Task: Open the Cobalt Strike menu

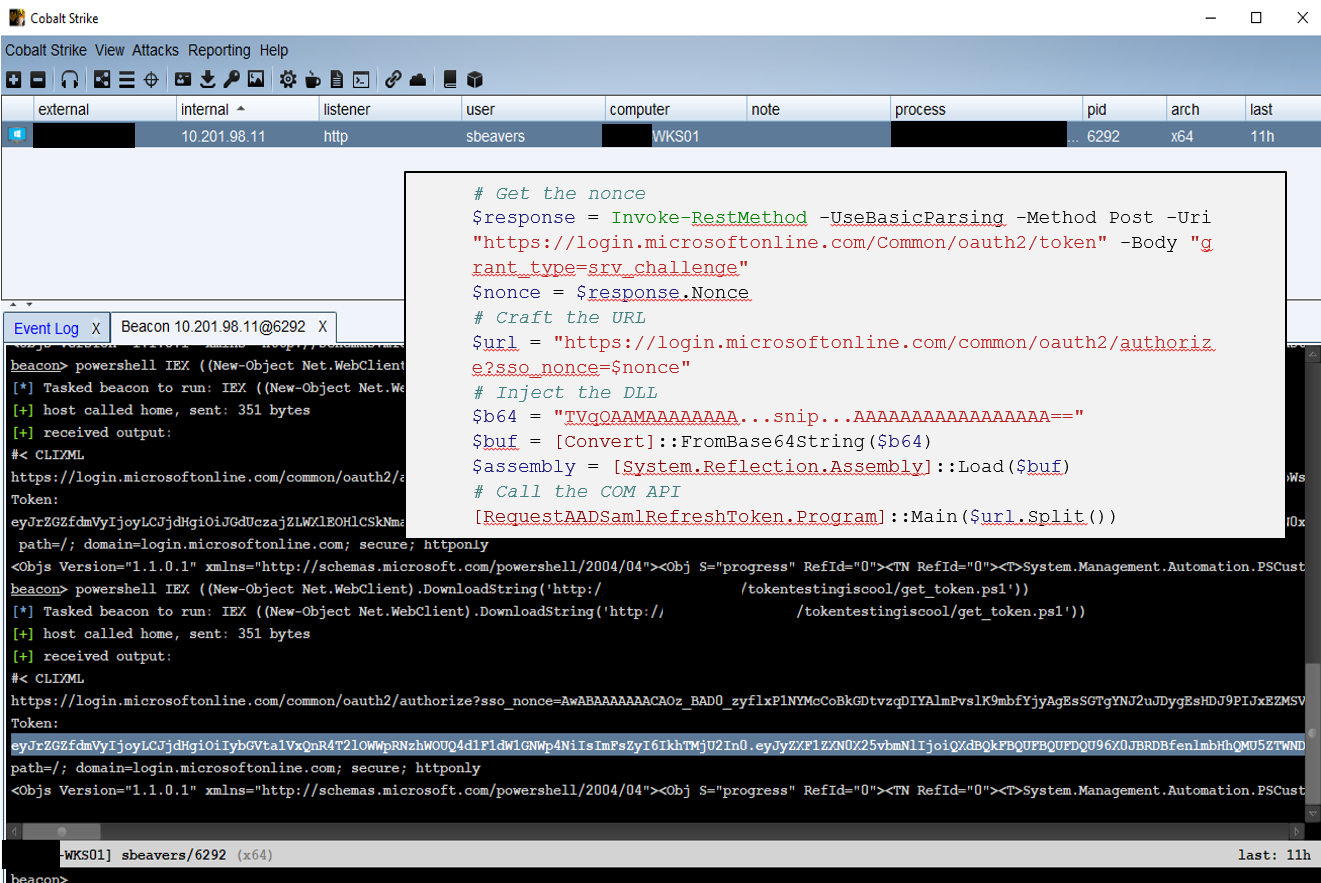Action: coord(47,50)
